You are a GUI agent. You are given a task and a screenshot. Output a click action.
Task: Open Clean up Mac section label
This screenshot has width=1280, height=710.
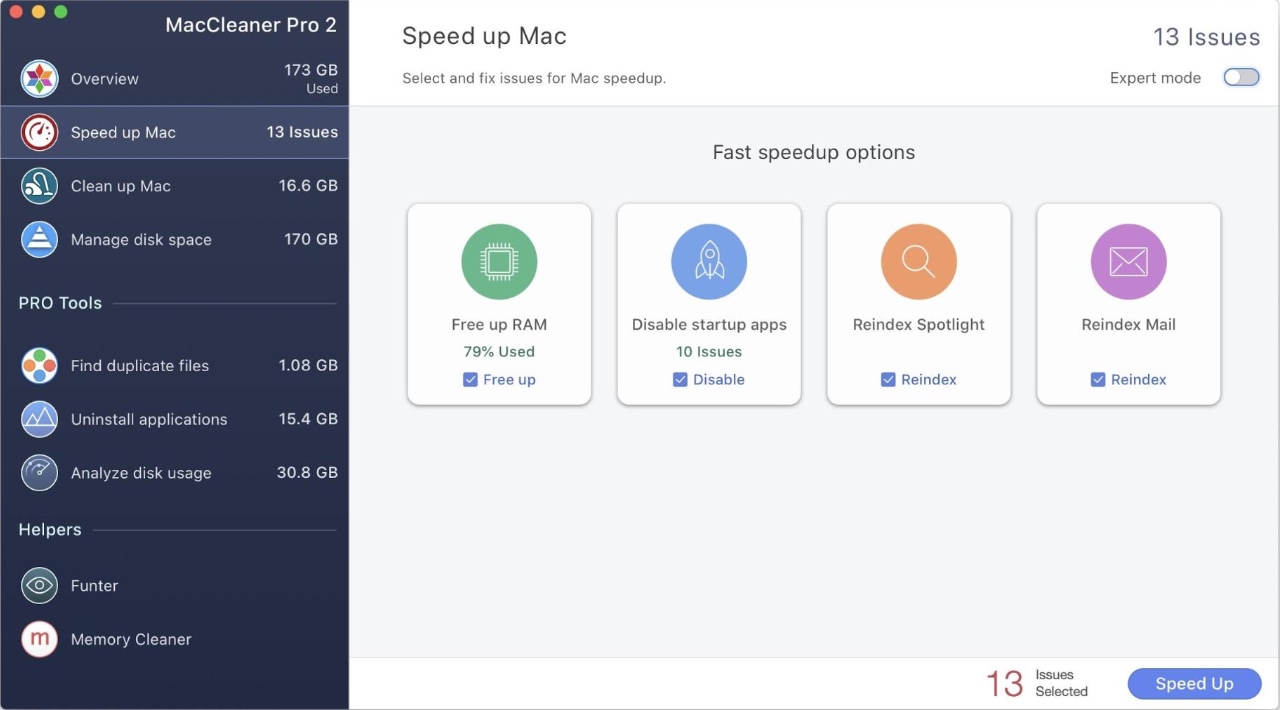point(121,186)
